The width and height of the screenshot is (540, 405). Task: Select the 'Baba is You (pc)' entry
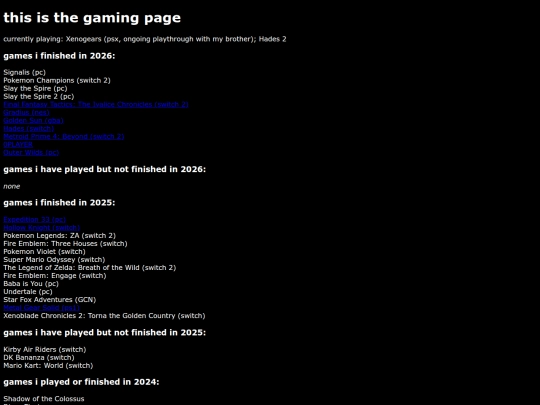[31, 284]
